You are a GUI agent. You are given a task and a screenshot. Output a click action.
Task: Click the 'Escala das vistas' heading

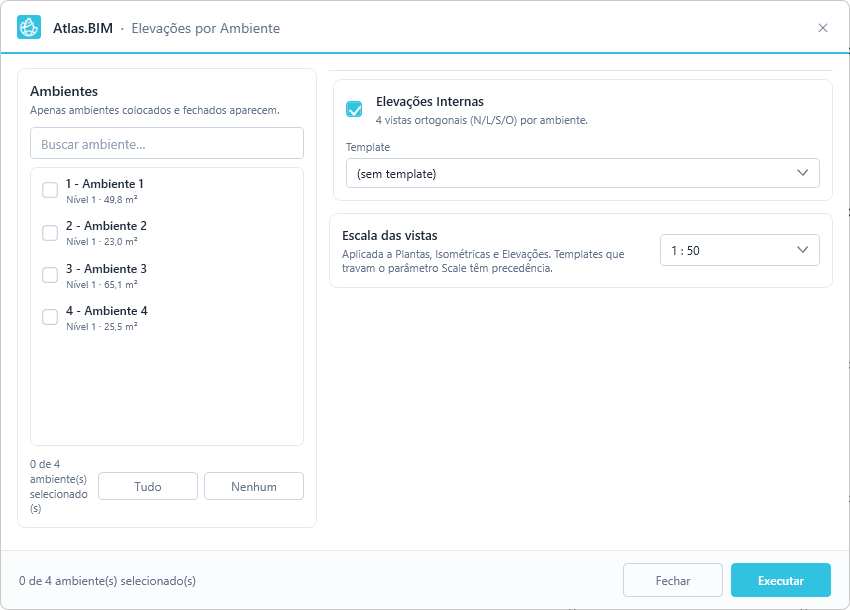point(390,236)
